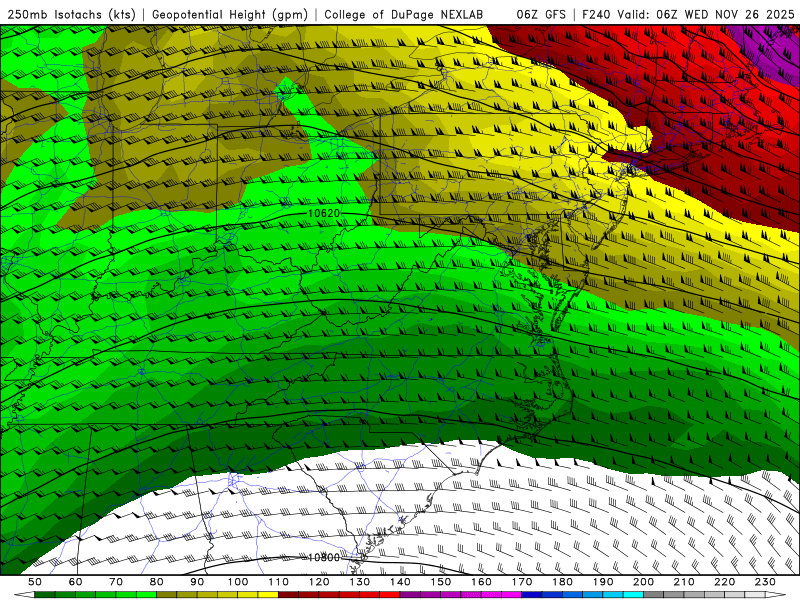Screen dimensions: 800x600
Task: Click the 10800 height contour label
Action: (x=324, y=557)
